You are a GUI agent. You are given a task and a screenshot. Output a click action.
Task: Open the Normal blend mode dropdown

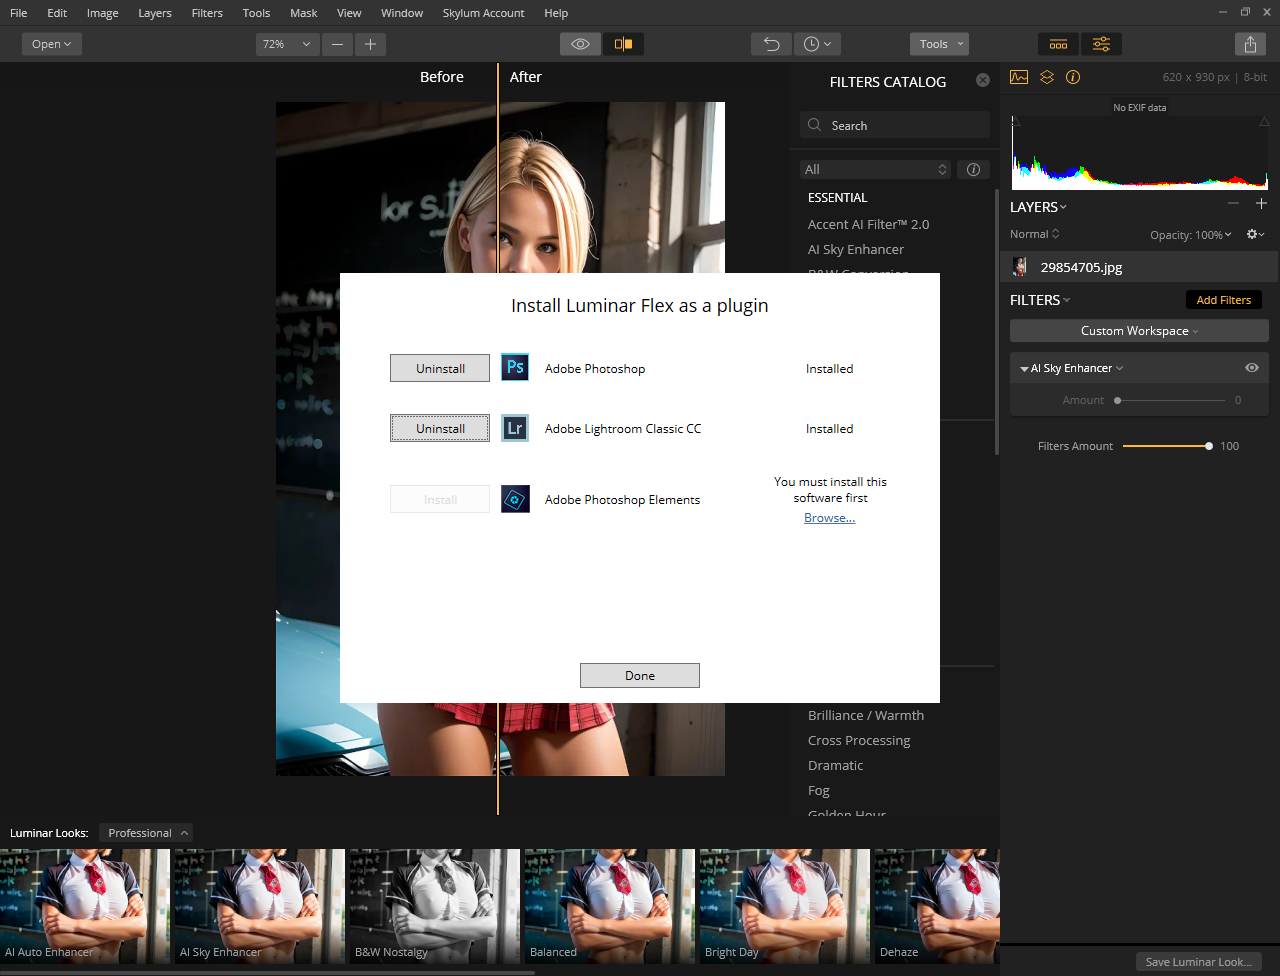pyautogui.click(x=1035, y=234)
